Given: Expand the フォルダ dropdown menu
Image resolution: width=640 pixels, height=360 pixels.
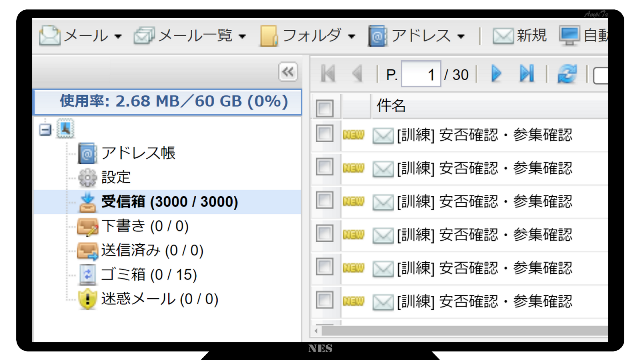Looking at the screenshot, I should tap(307, 36).
